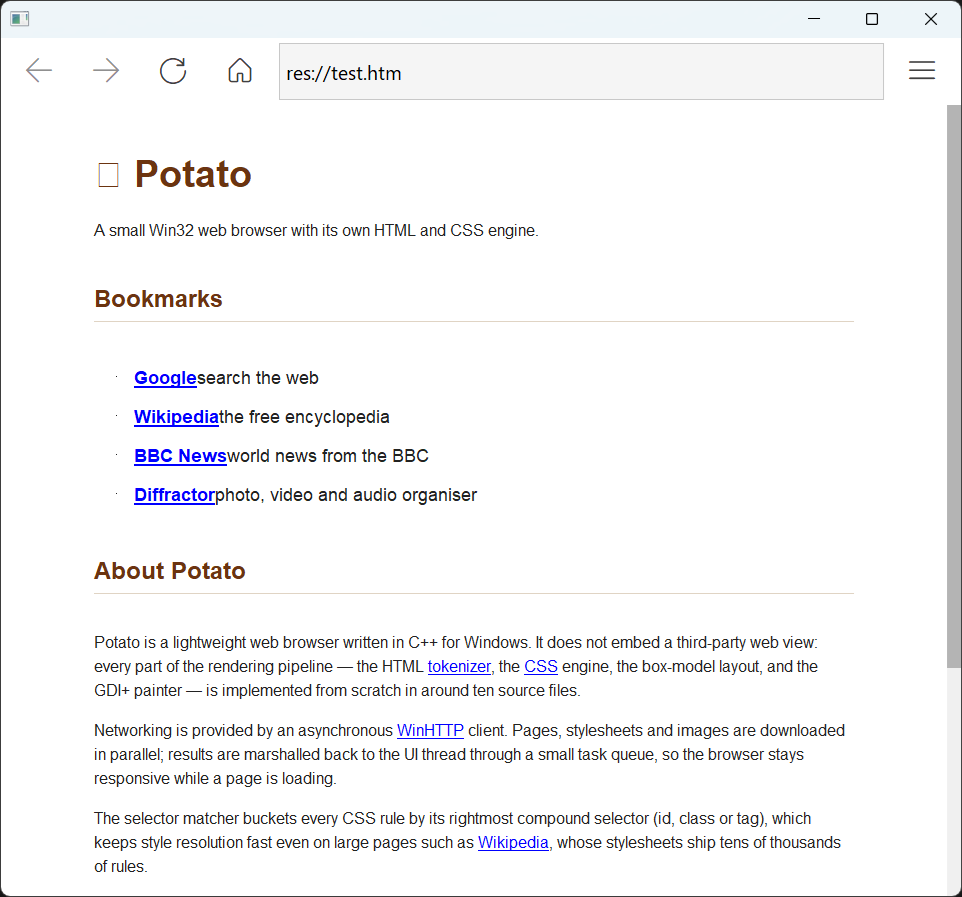Click the Bookmarks heading
The image size is (962, 897).
click(x=158, y=299)
